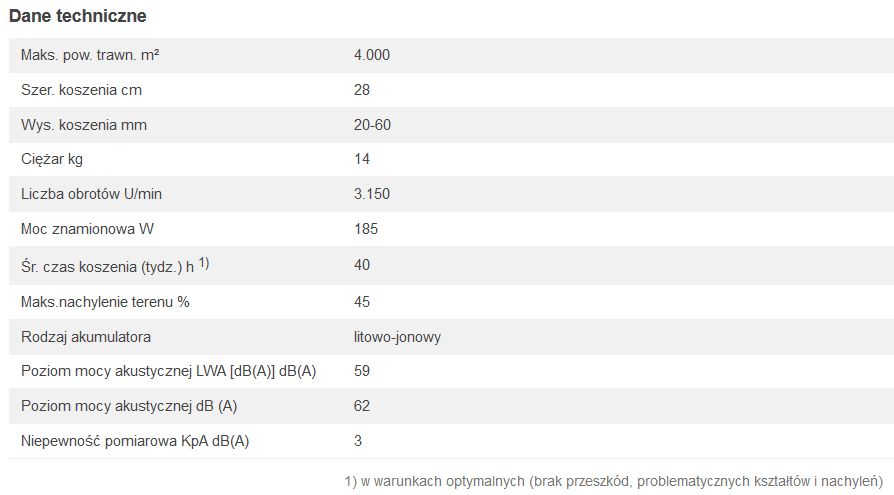Click the footnote marker 1) superscript
The width and height of the screenshot is (894, 495).
204,263
